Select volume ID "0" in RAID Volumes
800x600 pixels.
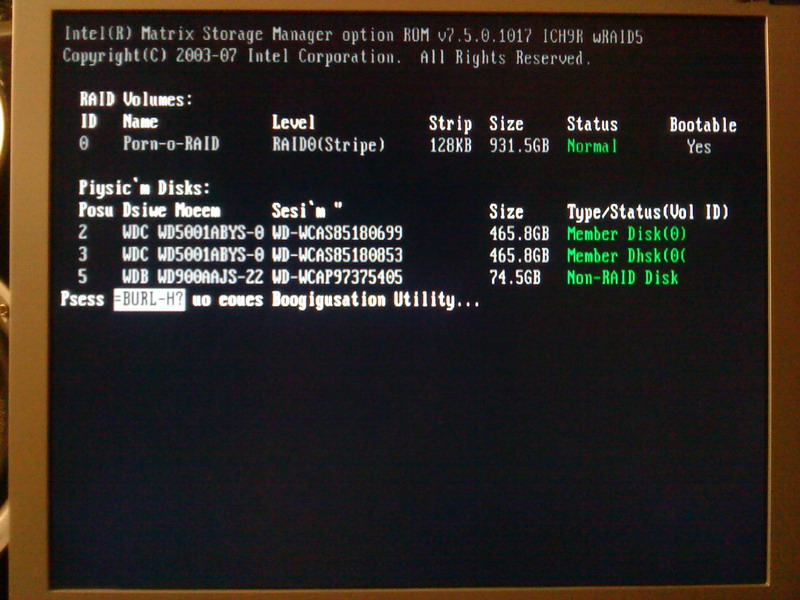click(84, 143)
